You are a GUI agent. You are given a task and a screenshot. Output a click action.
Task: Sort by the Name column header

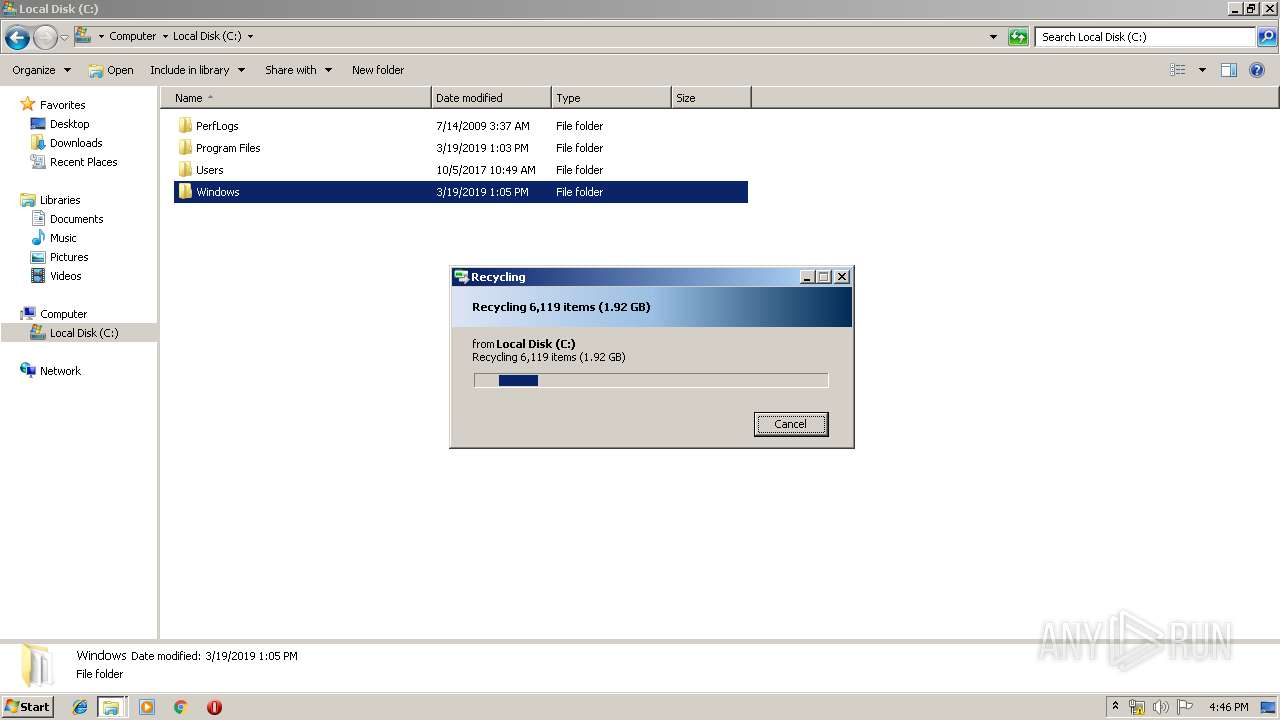pos(296,98)
